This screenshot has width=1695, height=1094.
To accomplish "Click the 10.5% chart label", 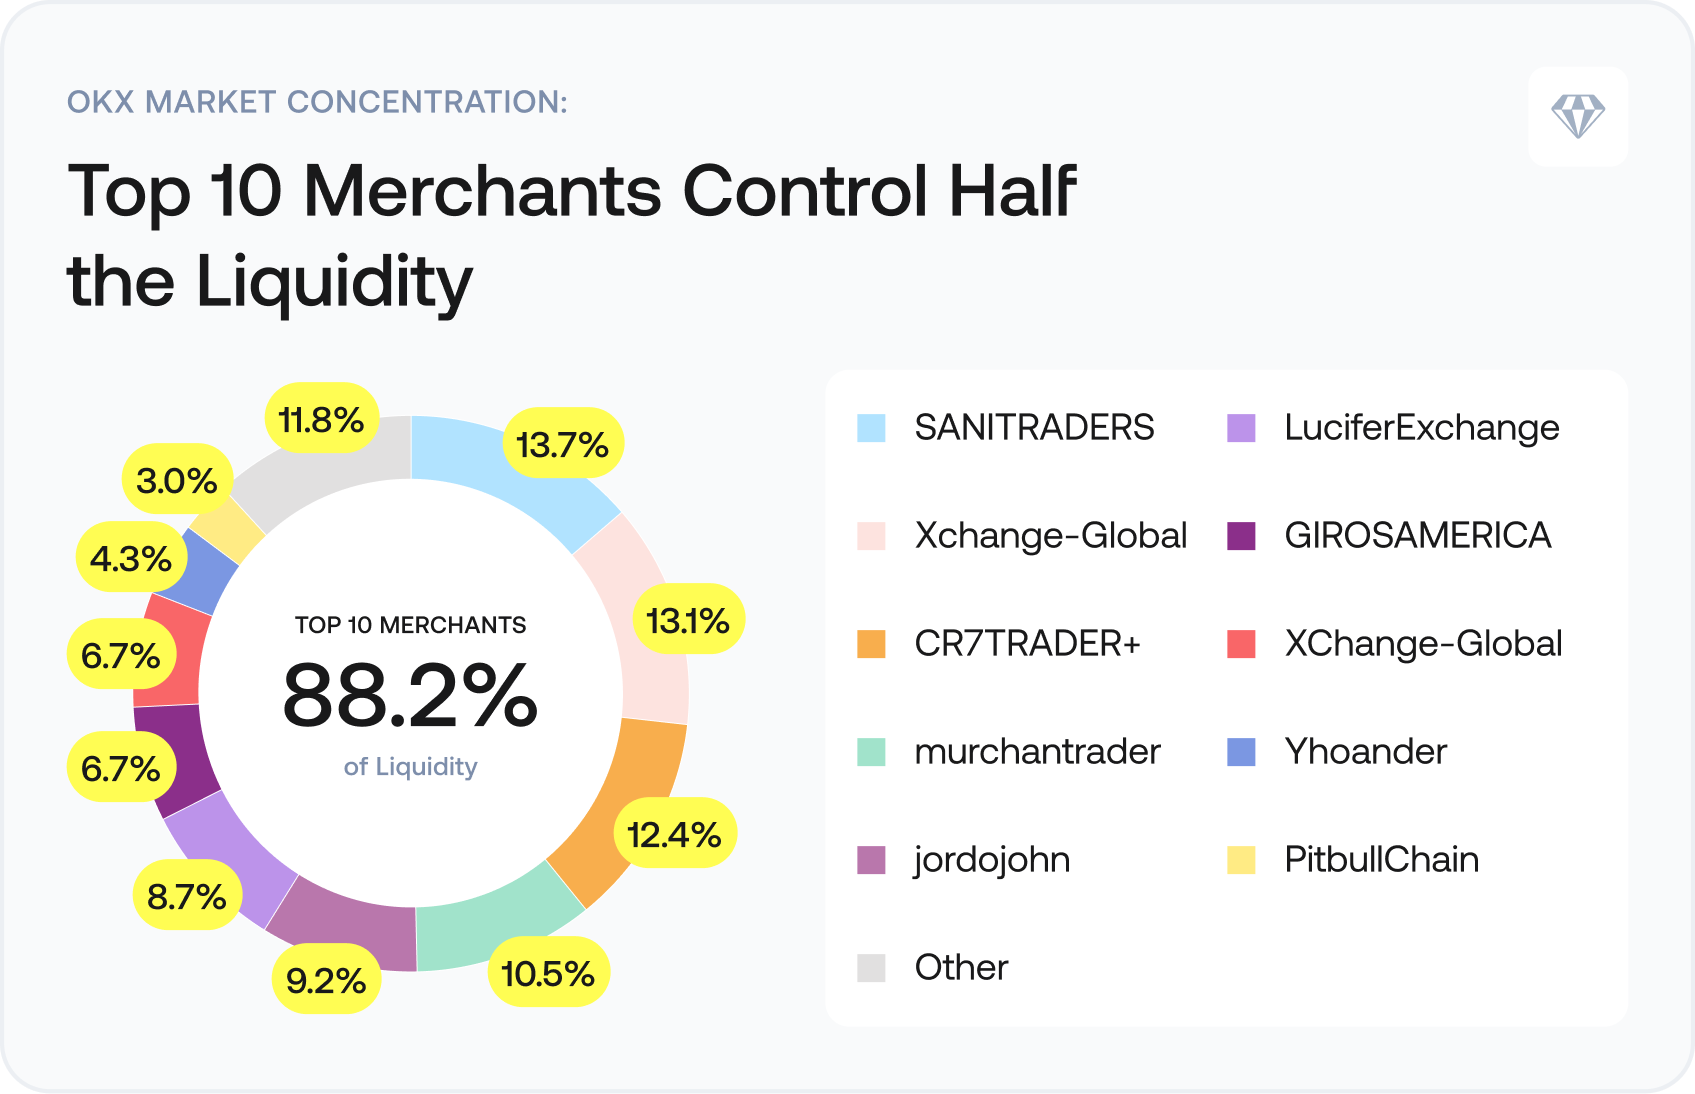I will click(548, 973).
